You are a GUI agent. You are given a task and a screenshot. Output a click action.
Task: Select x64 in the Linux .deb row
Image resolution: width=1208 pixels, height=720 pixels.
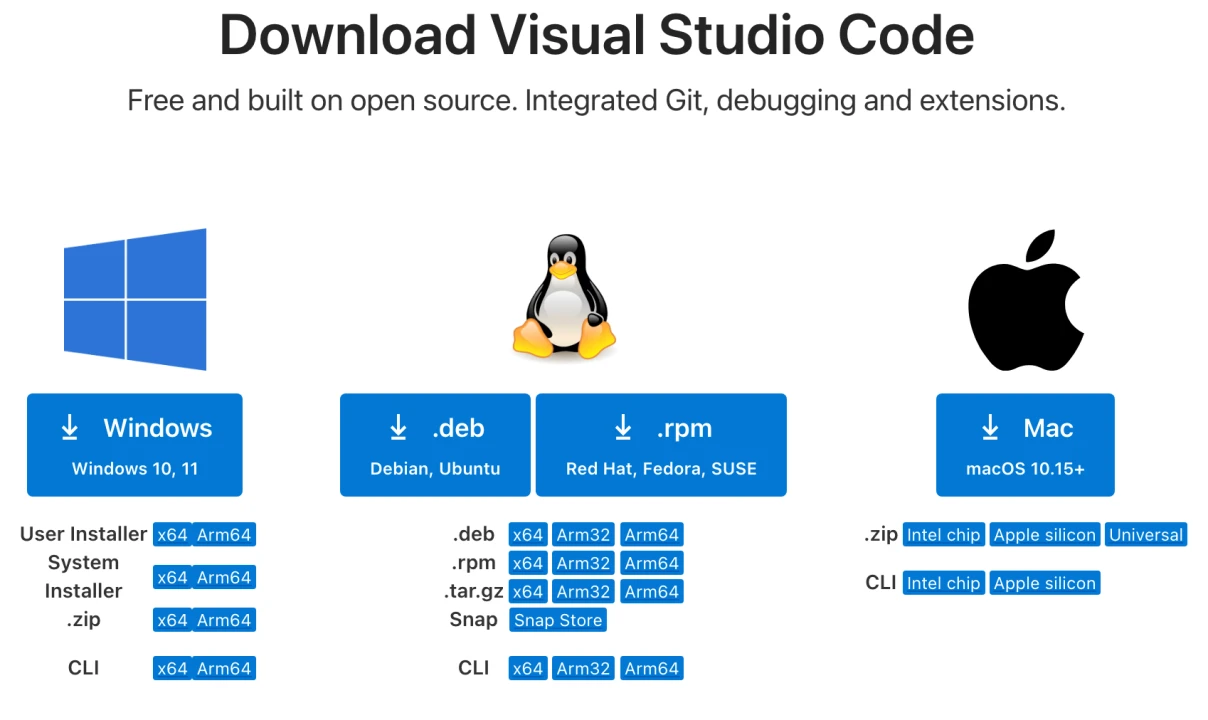coord(528,535)
